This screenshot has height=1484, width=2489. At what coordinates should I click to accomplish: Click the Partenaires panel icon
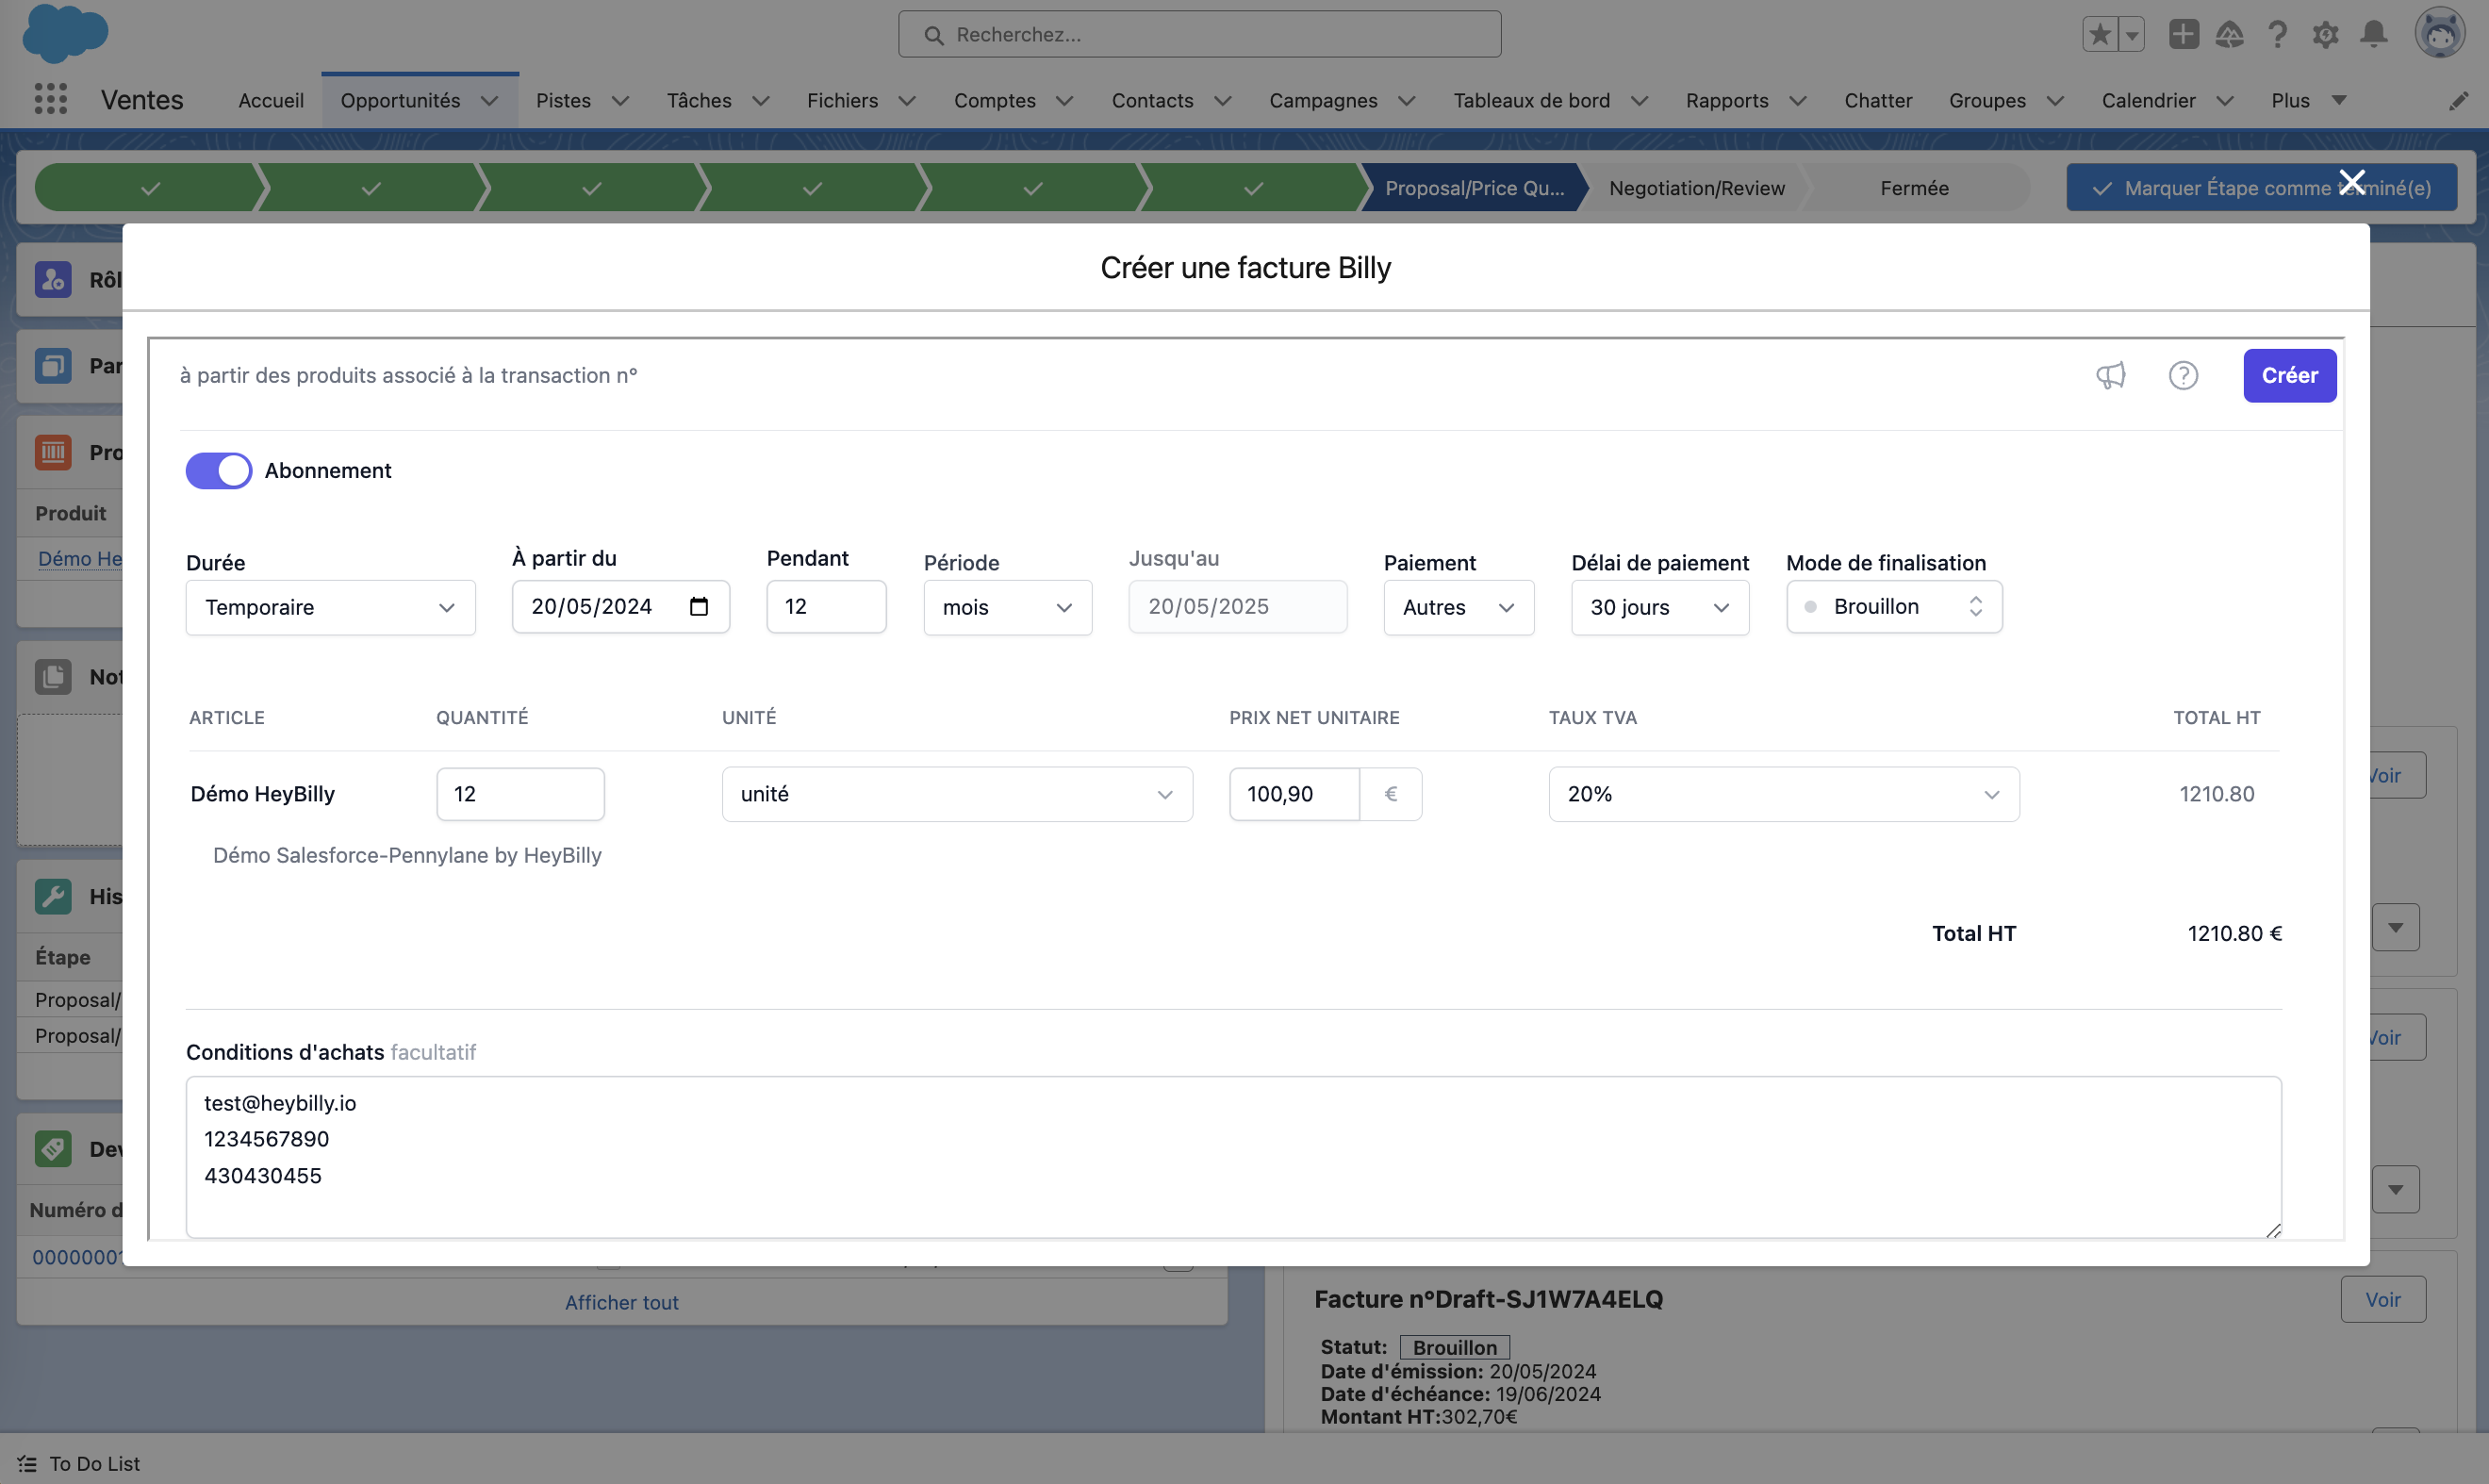point(53,365)
